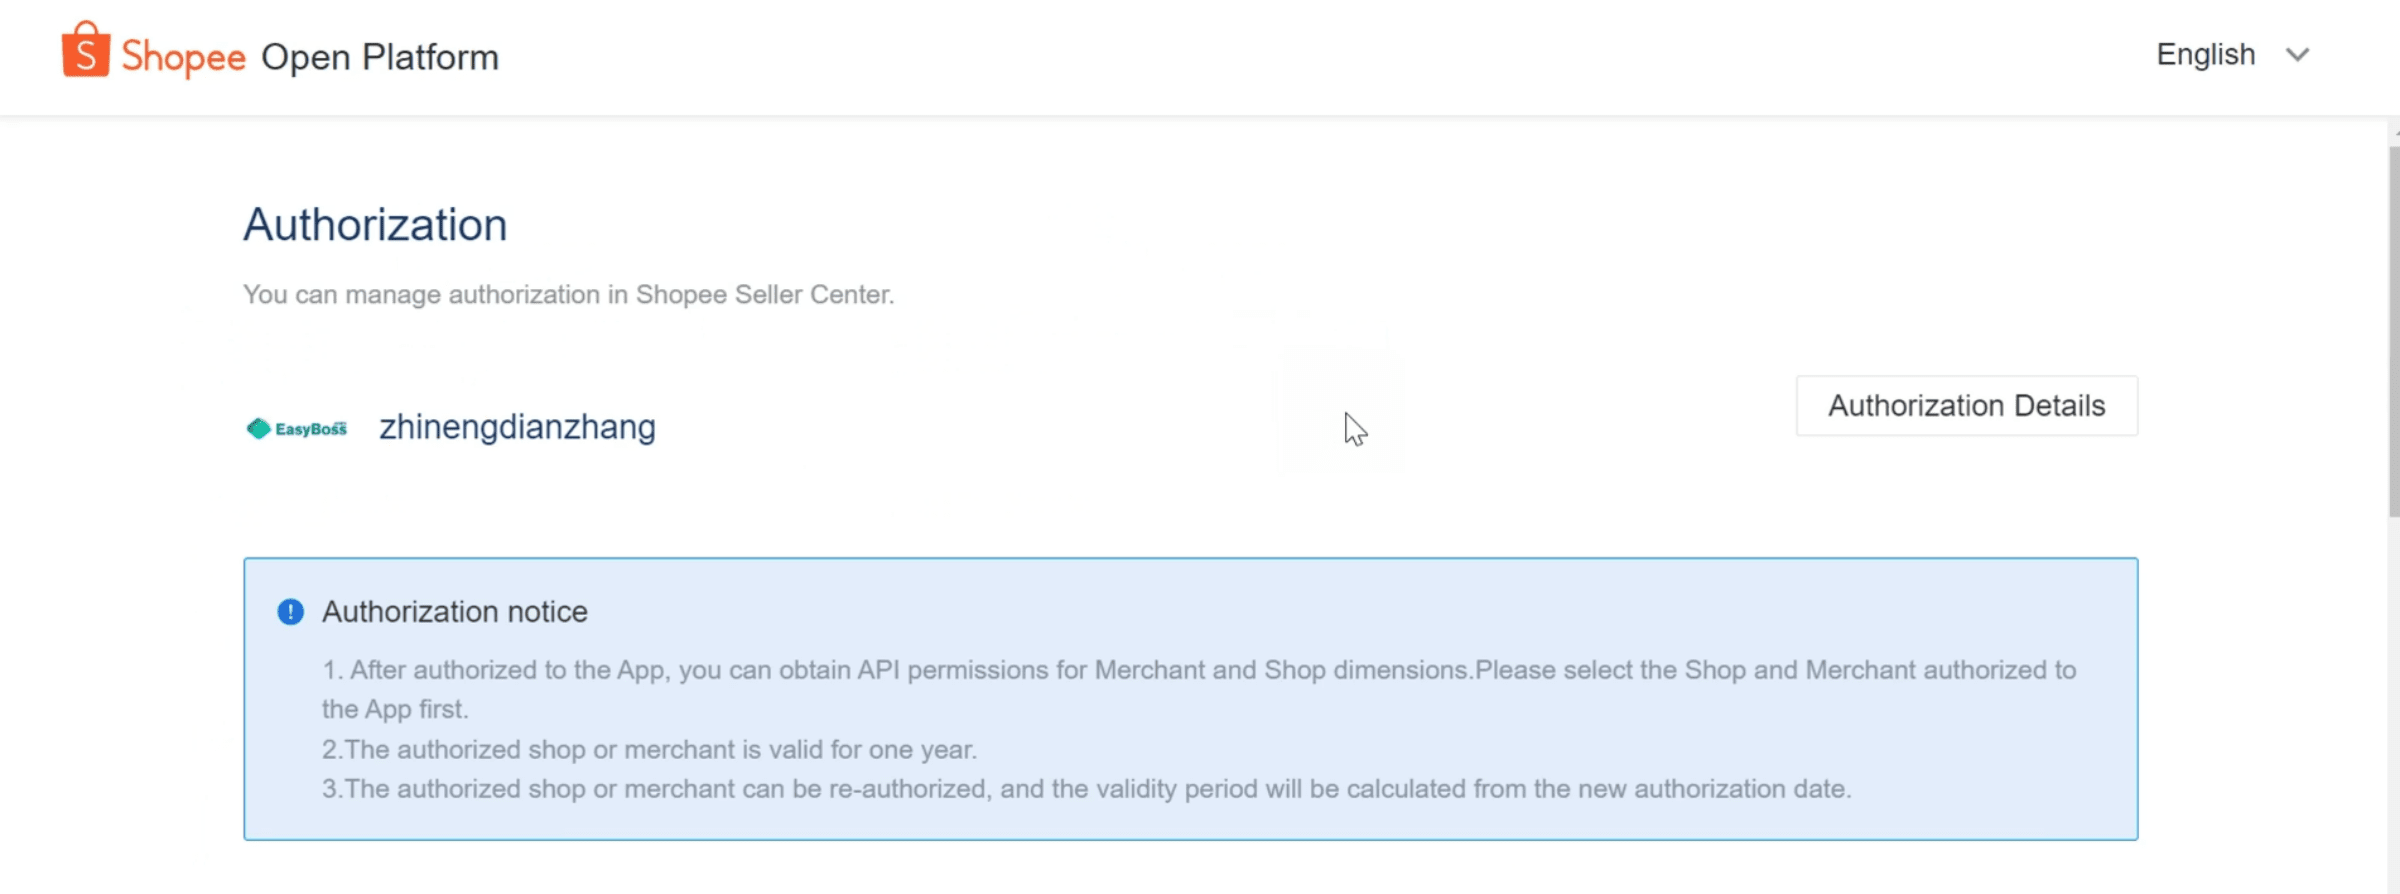The height and width of the screenshot is (894, 2400).
Task: Click the scrollbar up arrow
Action: point(2395,131)
